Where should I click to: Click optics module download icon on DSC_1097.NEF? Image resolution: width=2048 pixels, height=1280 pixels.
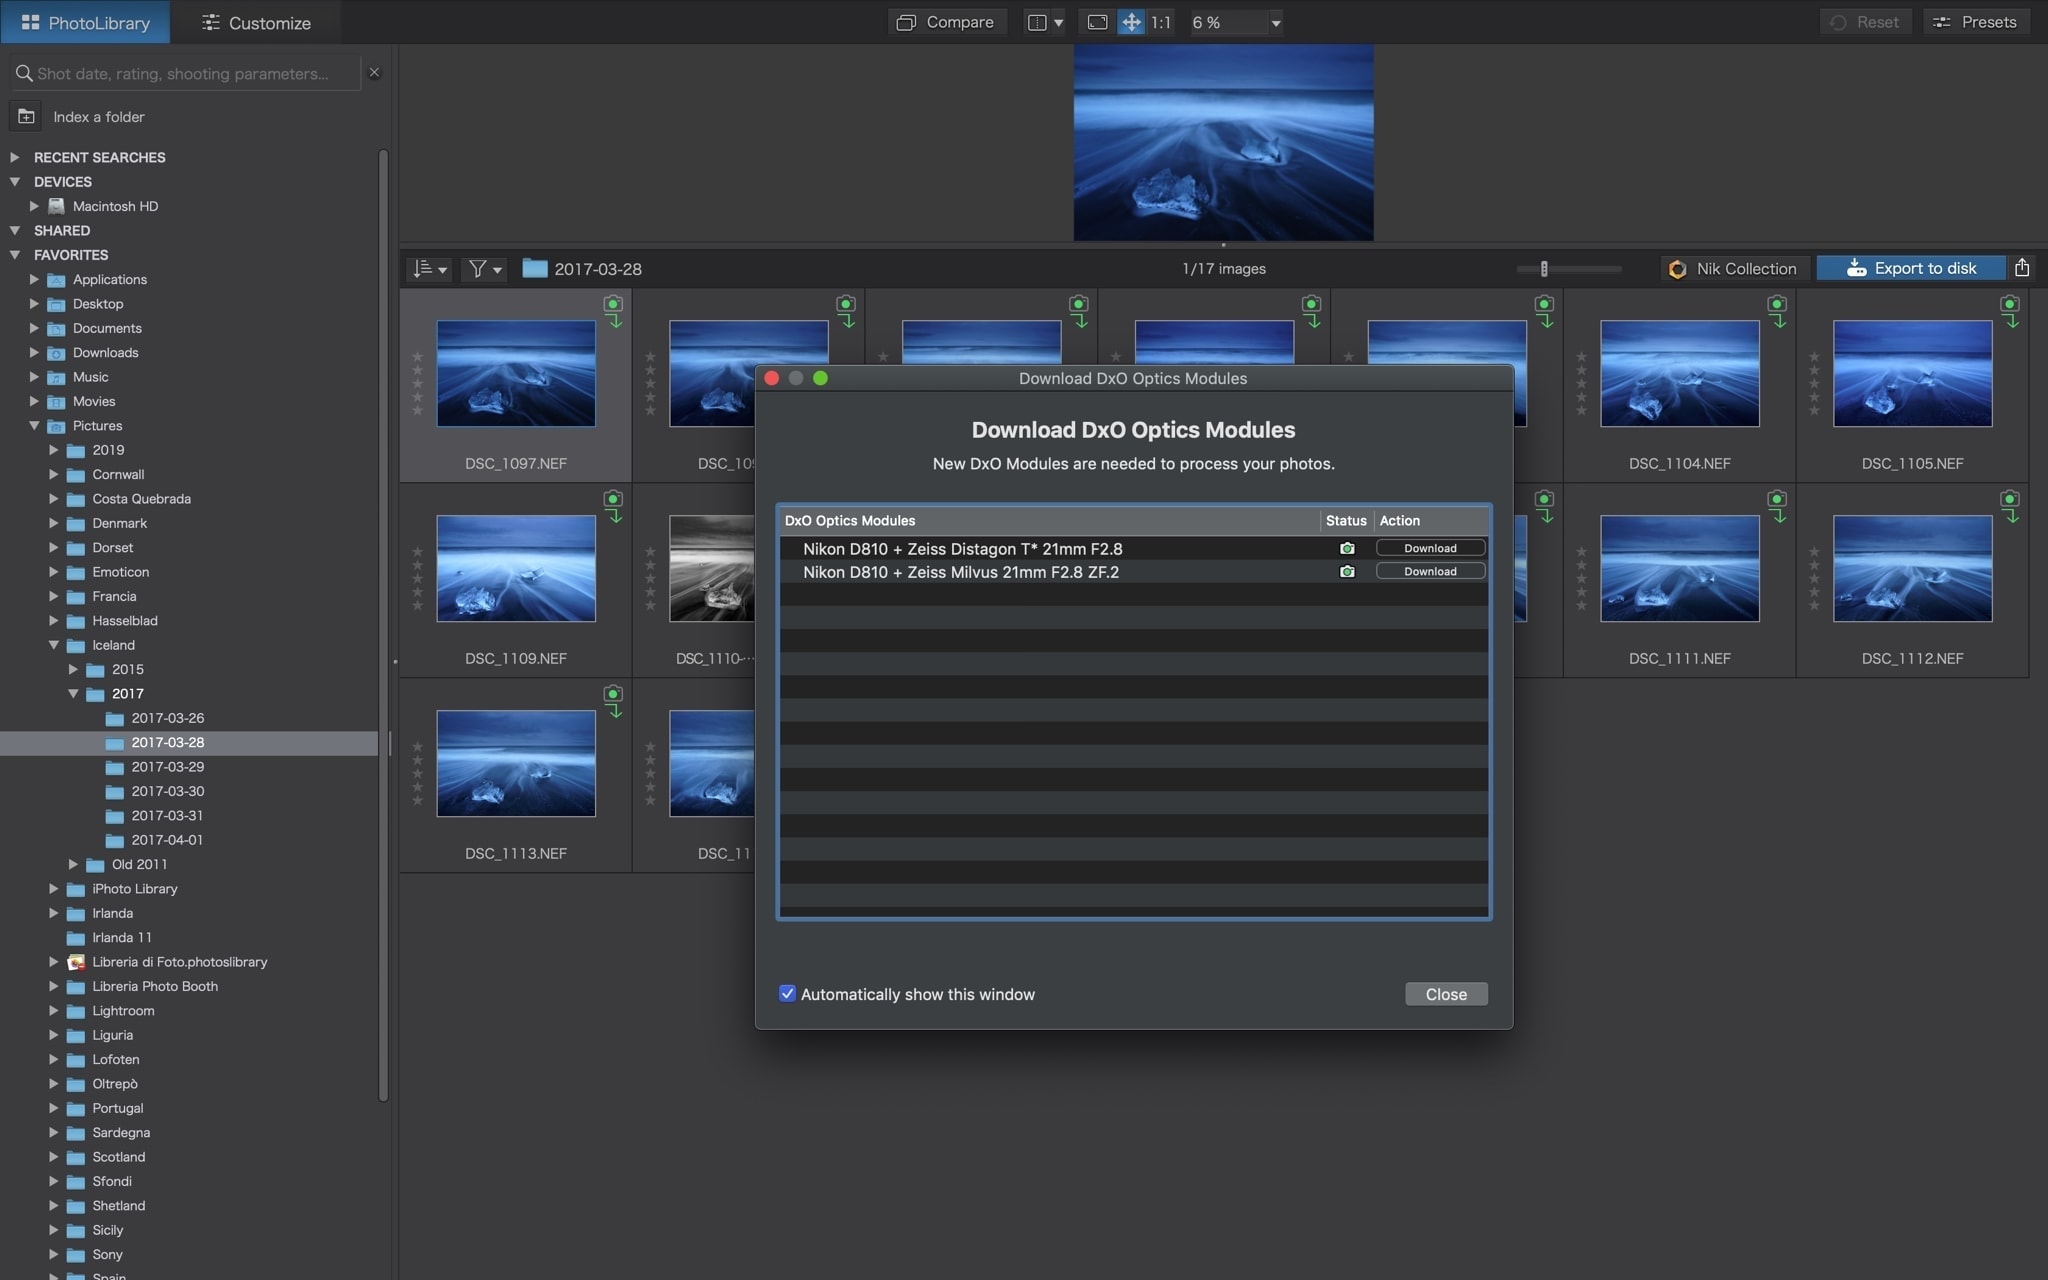(x=614, y=311)
